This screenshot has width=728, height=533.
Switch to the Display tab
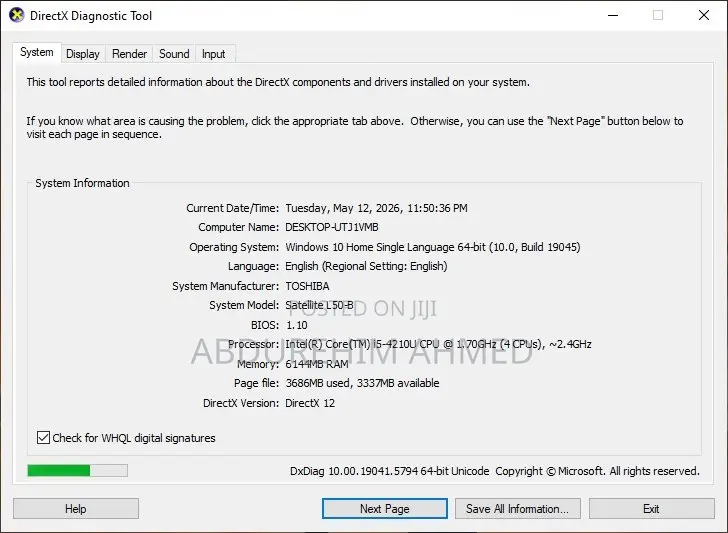(83, 54)
